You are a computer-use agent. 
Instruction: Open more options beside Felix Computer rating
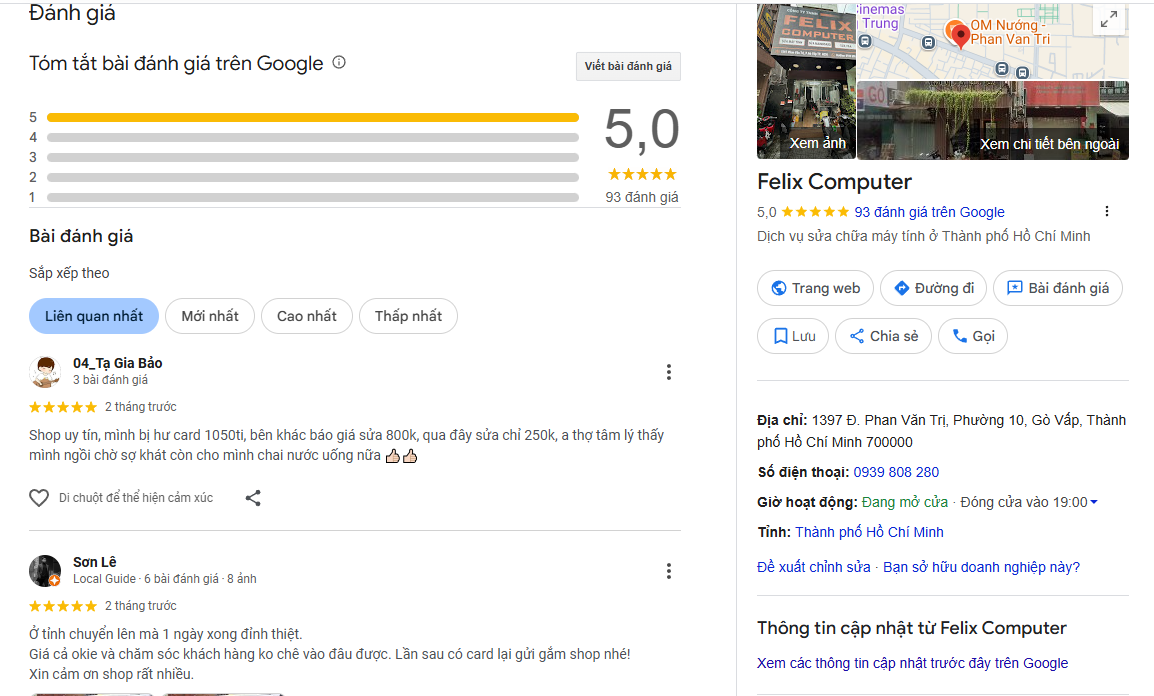1106,212
